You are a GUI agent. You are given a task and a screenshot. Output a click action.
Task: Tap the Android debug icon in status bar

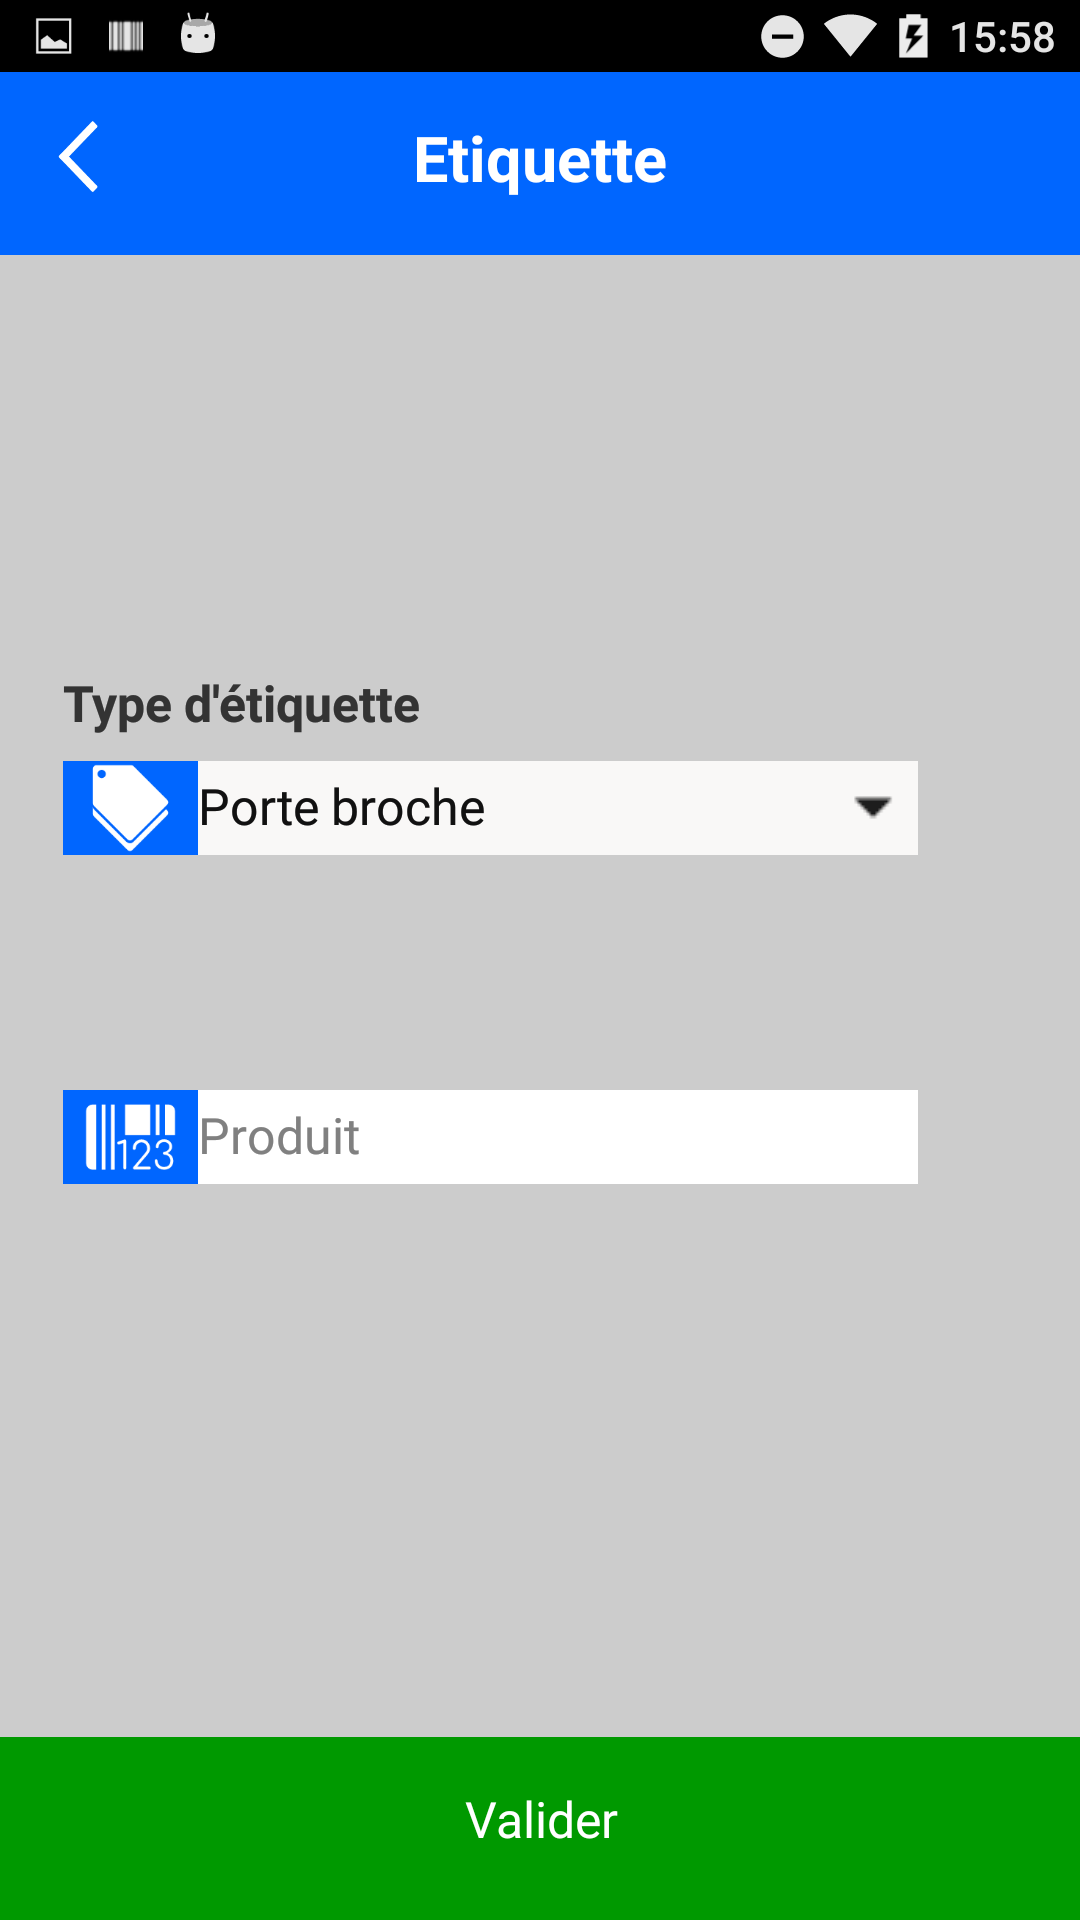coord(198,35)
